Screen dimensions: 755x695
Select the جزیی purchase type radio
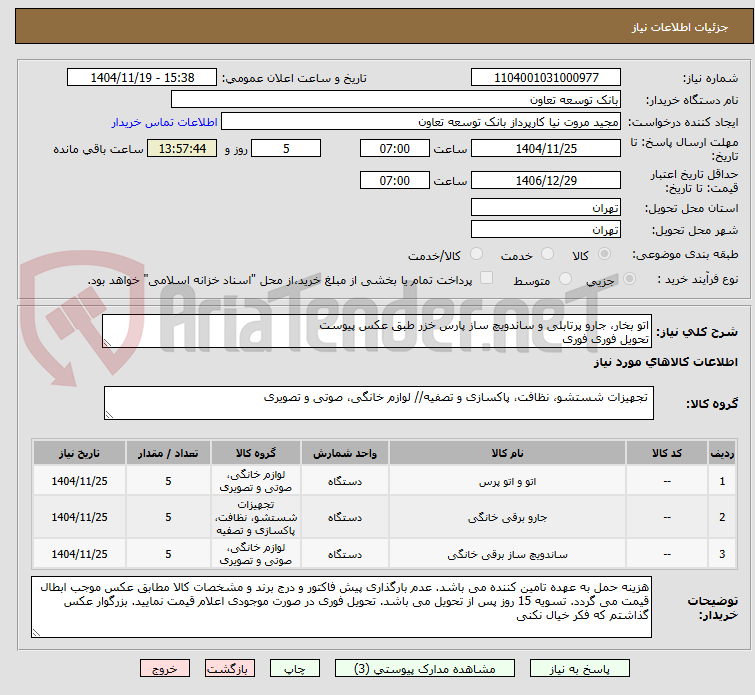629,278
